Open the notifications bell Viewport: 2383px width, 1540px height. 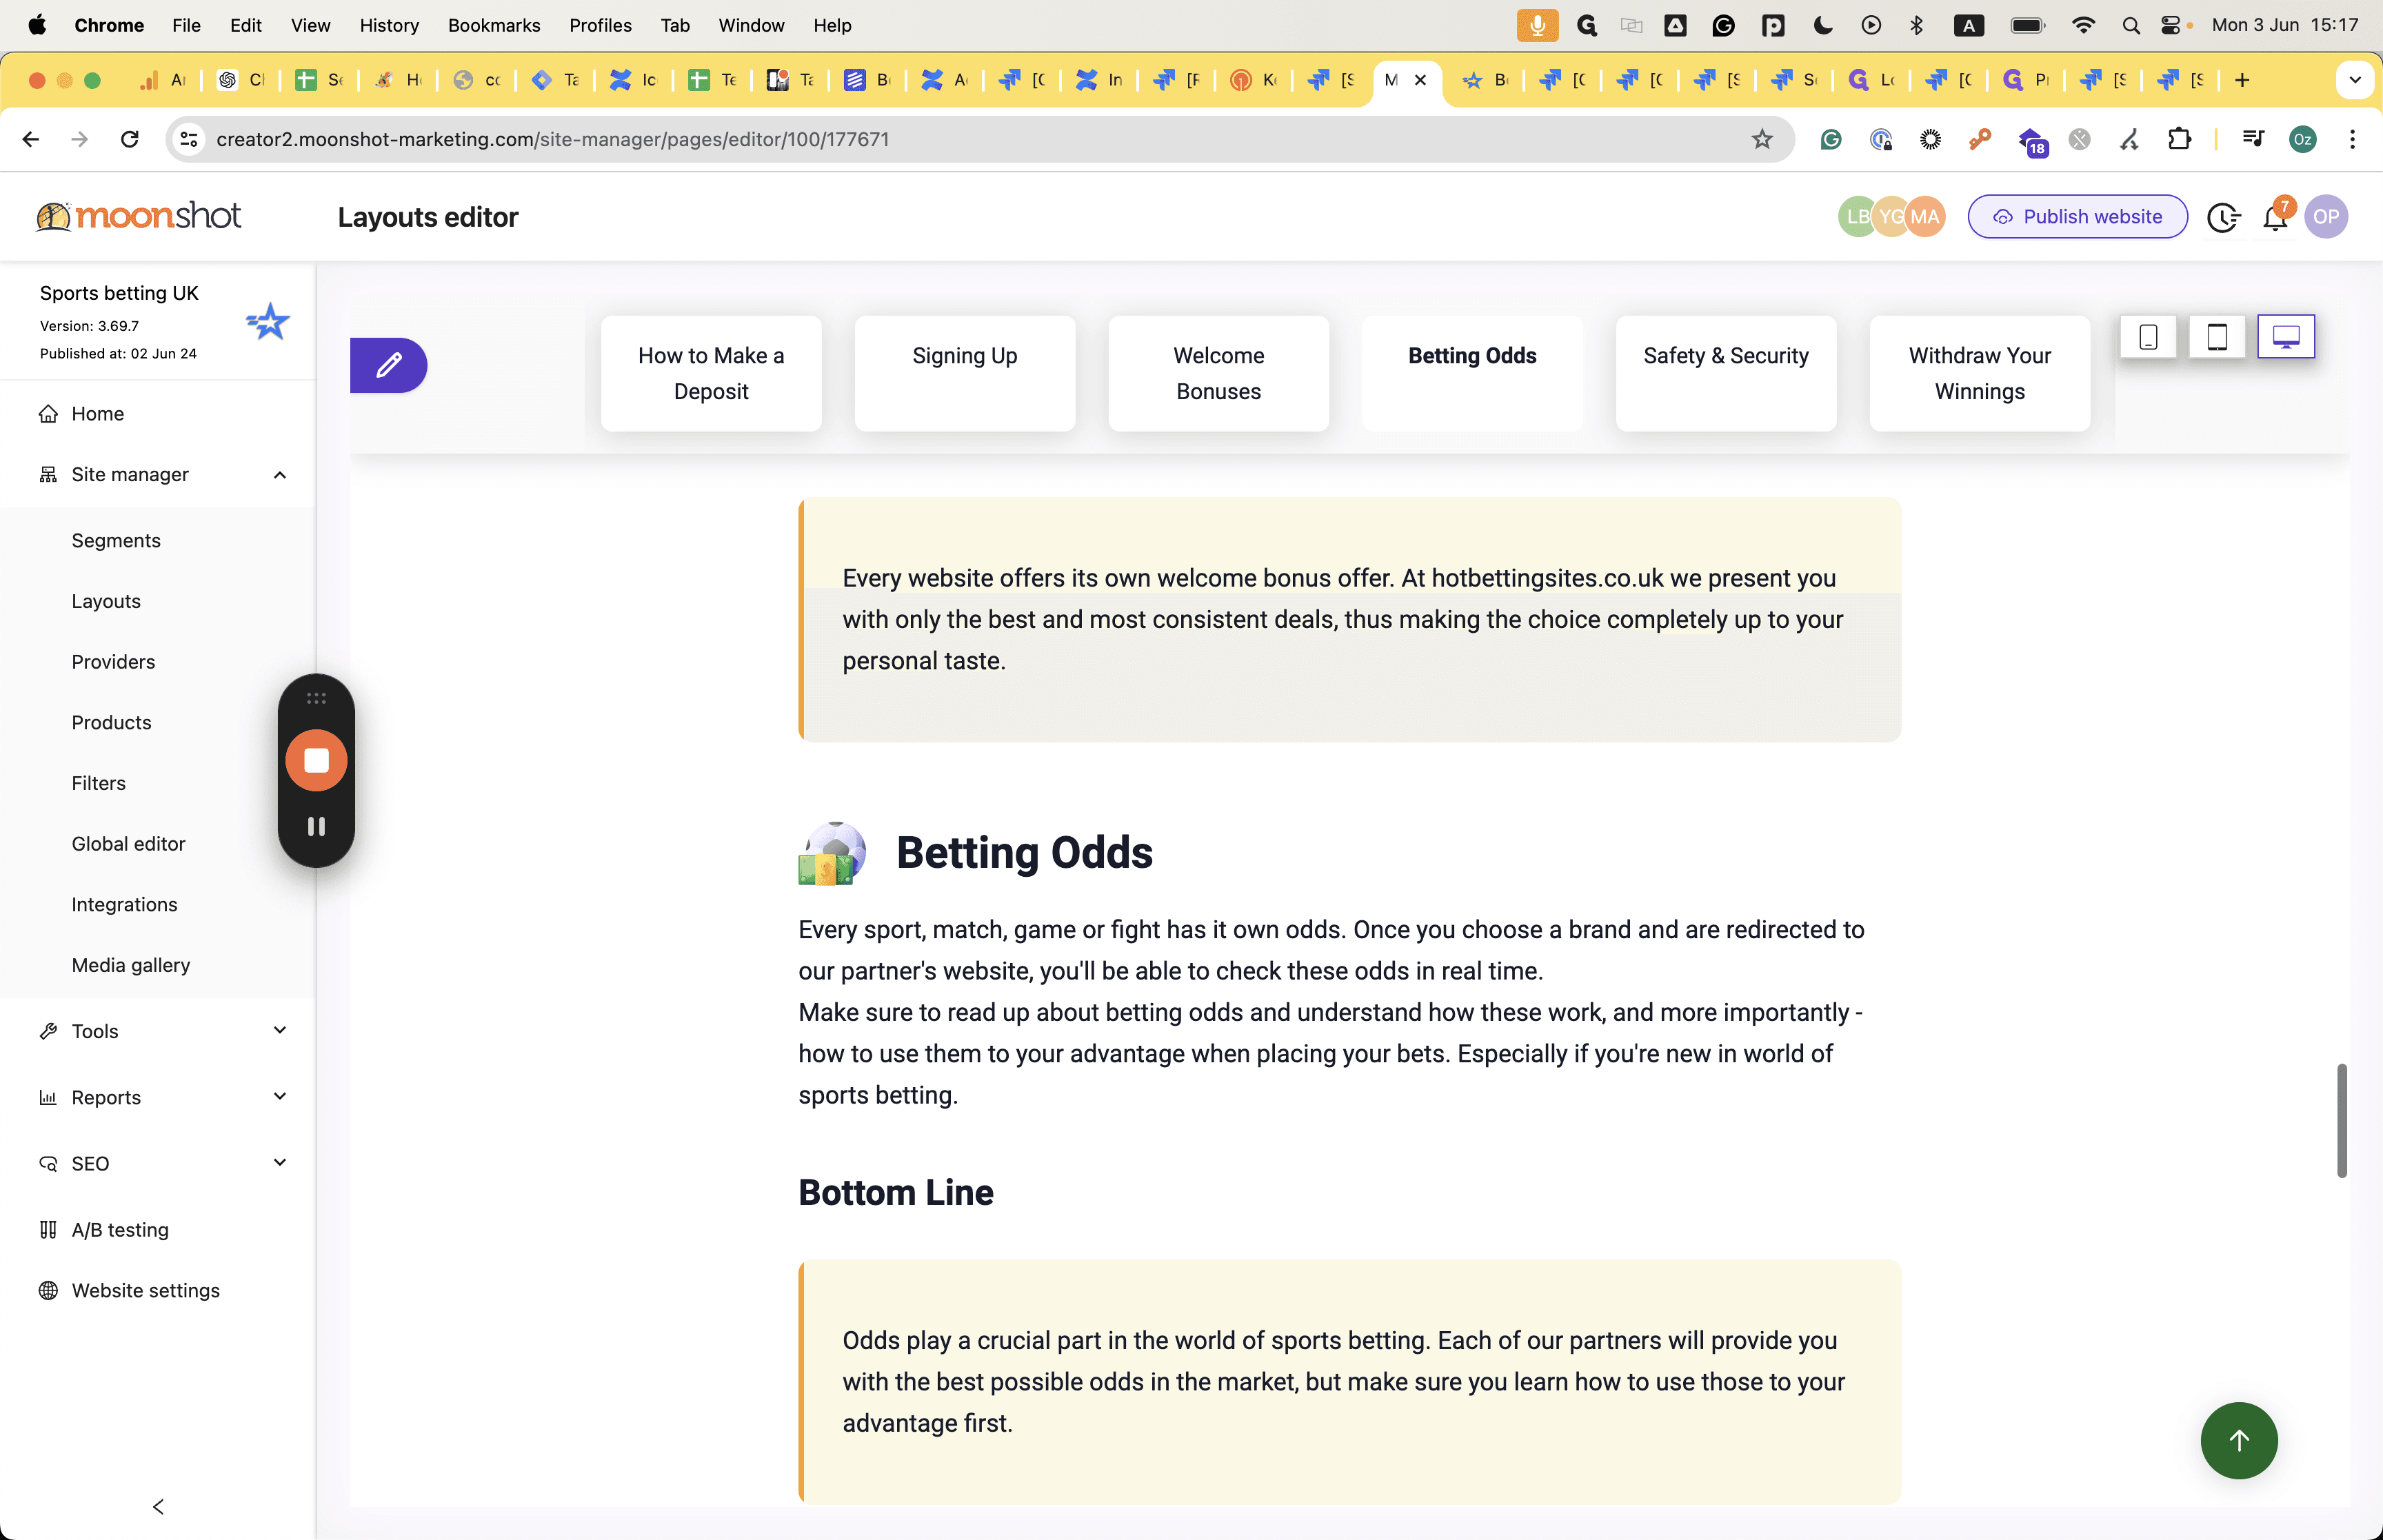(x=2275, y=217)
